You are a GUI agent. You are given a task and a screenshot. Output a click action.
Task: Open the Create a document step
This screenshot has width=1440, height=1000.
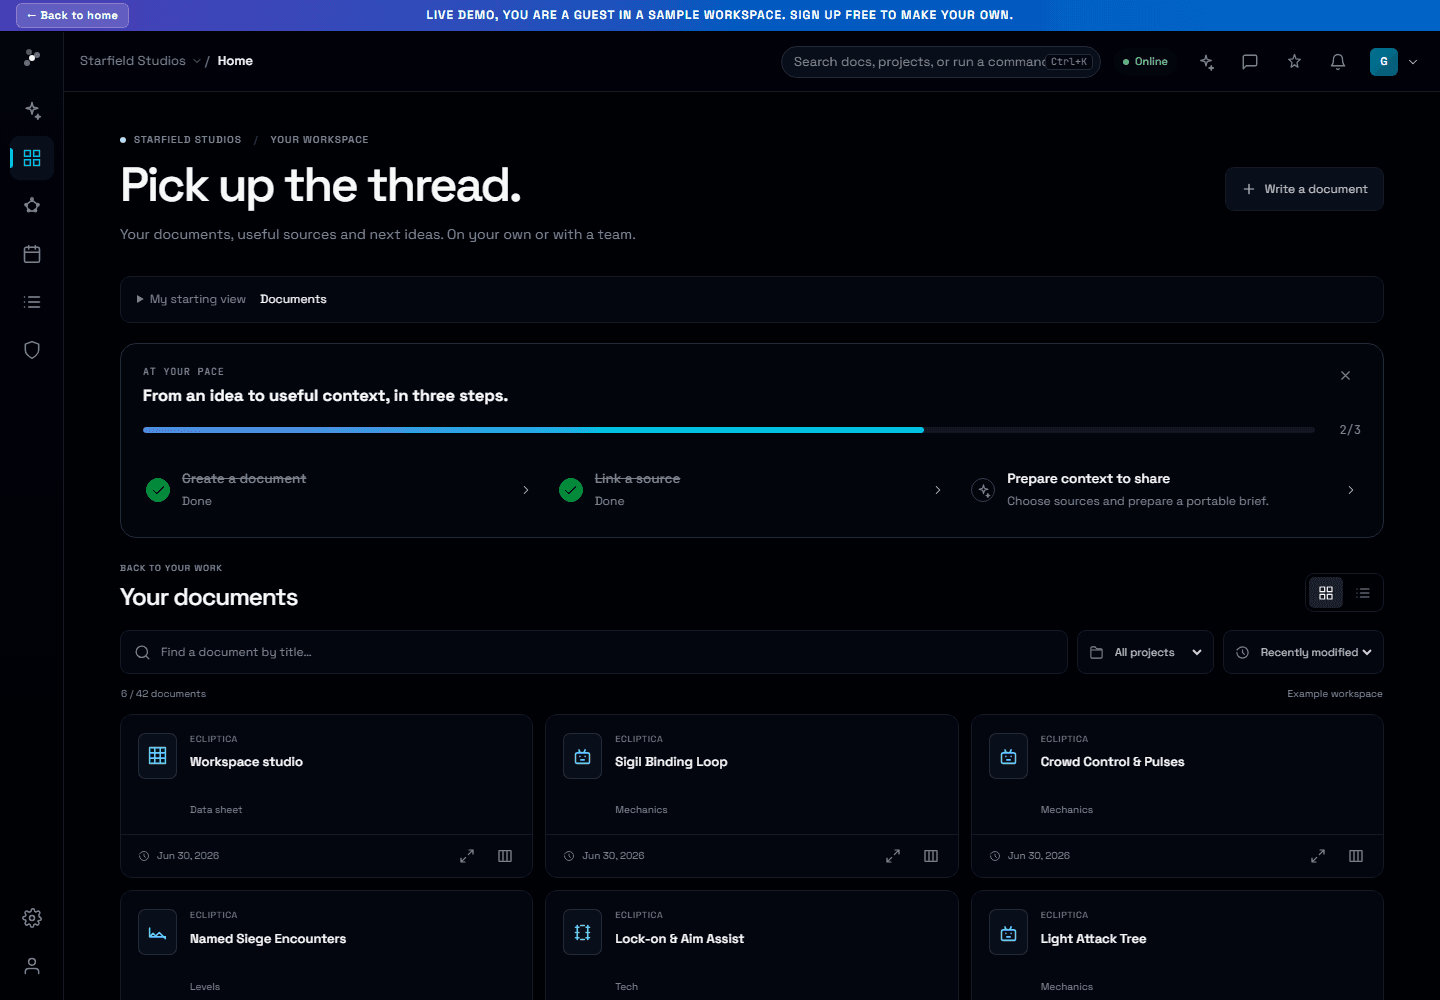click(x=340, y=490)
